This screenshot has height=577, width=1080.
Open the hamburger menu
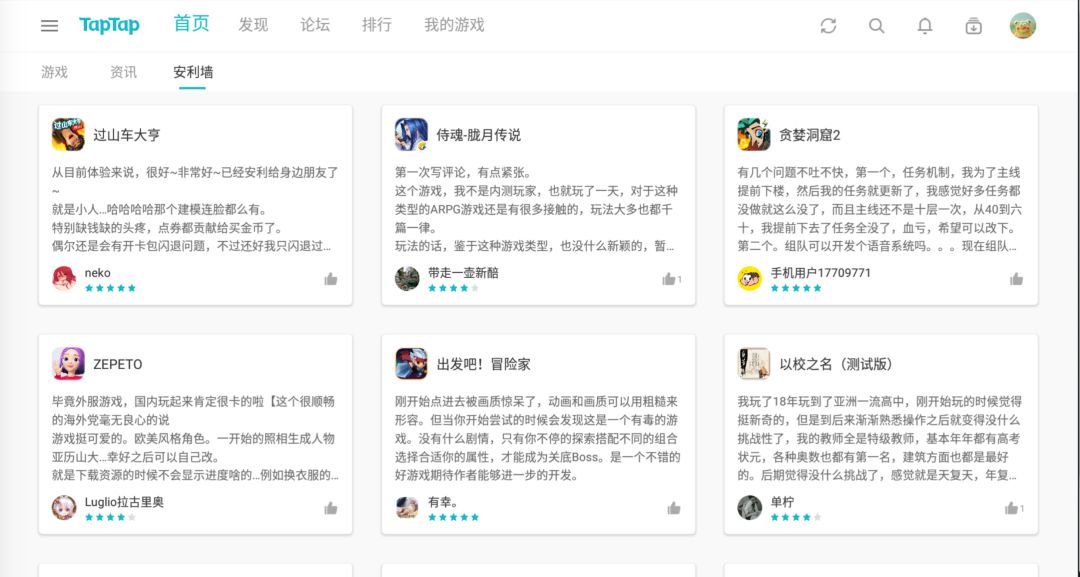(x=49, y=26)
